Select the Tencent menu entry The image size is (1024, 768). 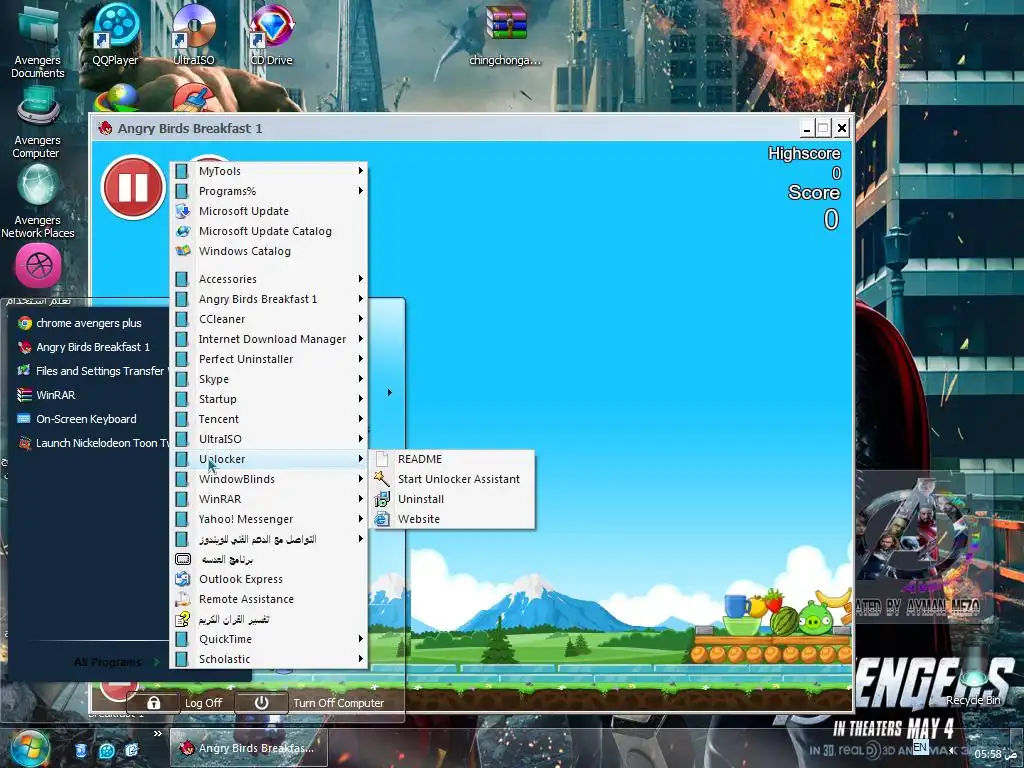click(x=269, y=419)
